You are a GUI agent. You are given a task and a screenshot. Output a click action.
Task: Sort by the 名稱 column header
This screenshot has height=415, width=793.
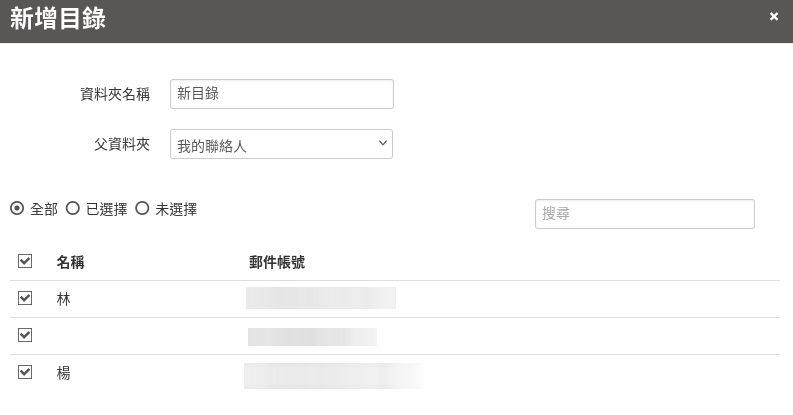(x=70, y=262)
